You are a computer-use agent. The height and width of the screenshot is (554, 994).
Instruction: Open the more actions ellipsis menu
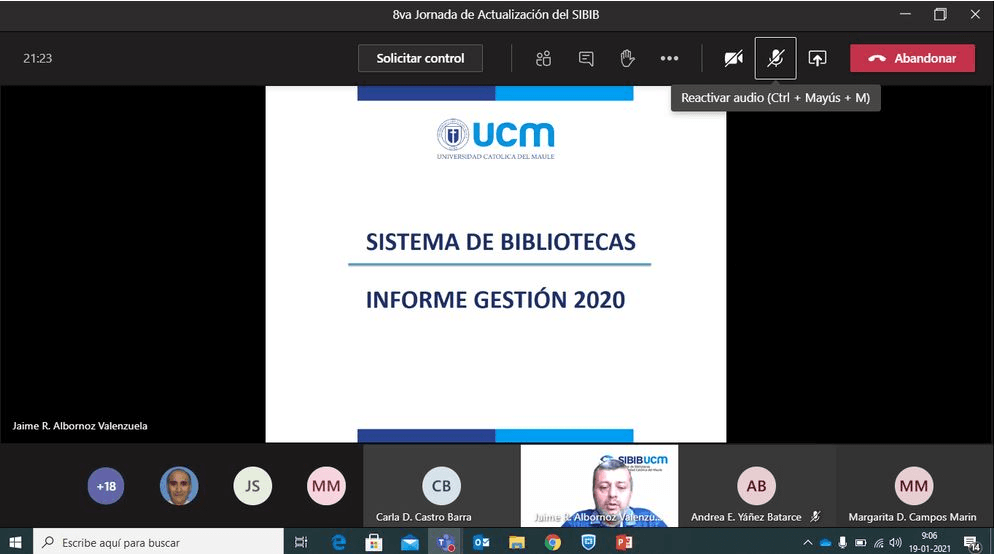(669, 58)
